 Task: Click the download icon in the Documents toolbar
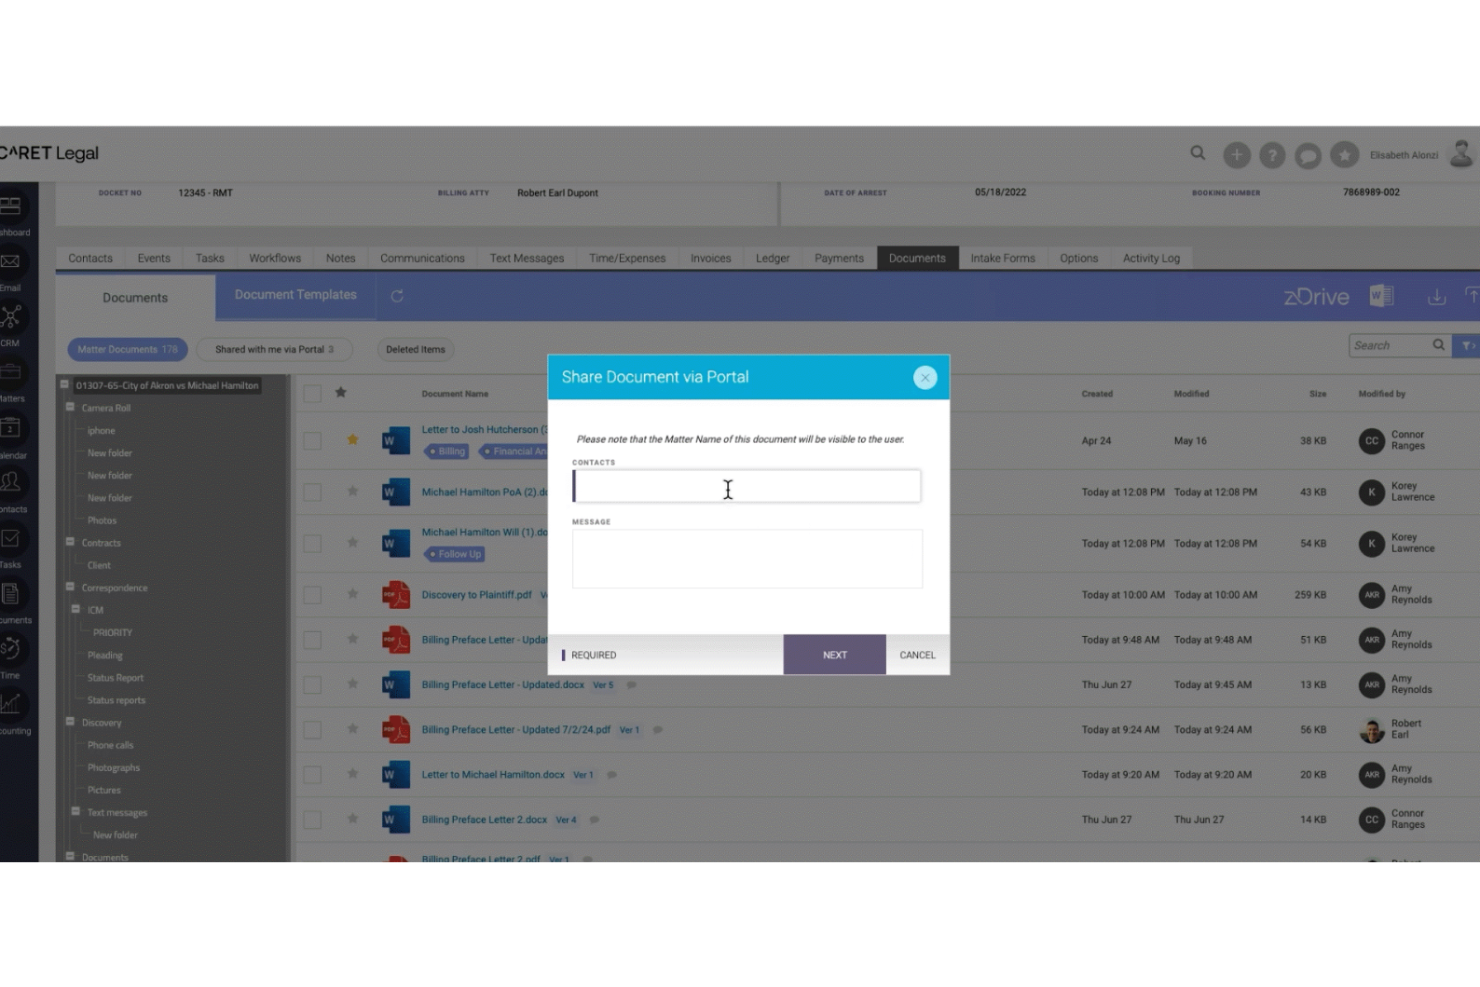coord(1437,296)
